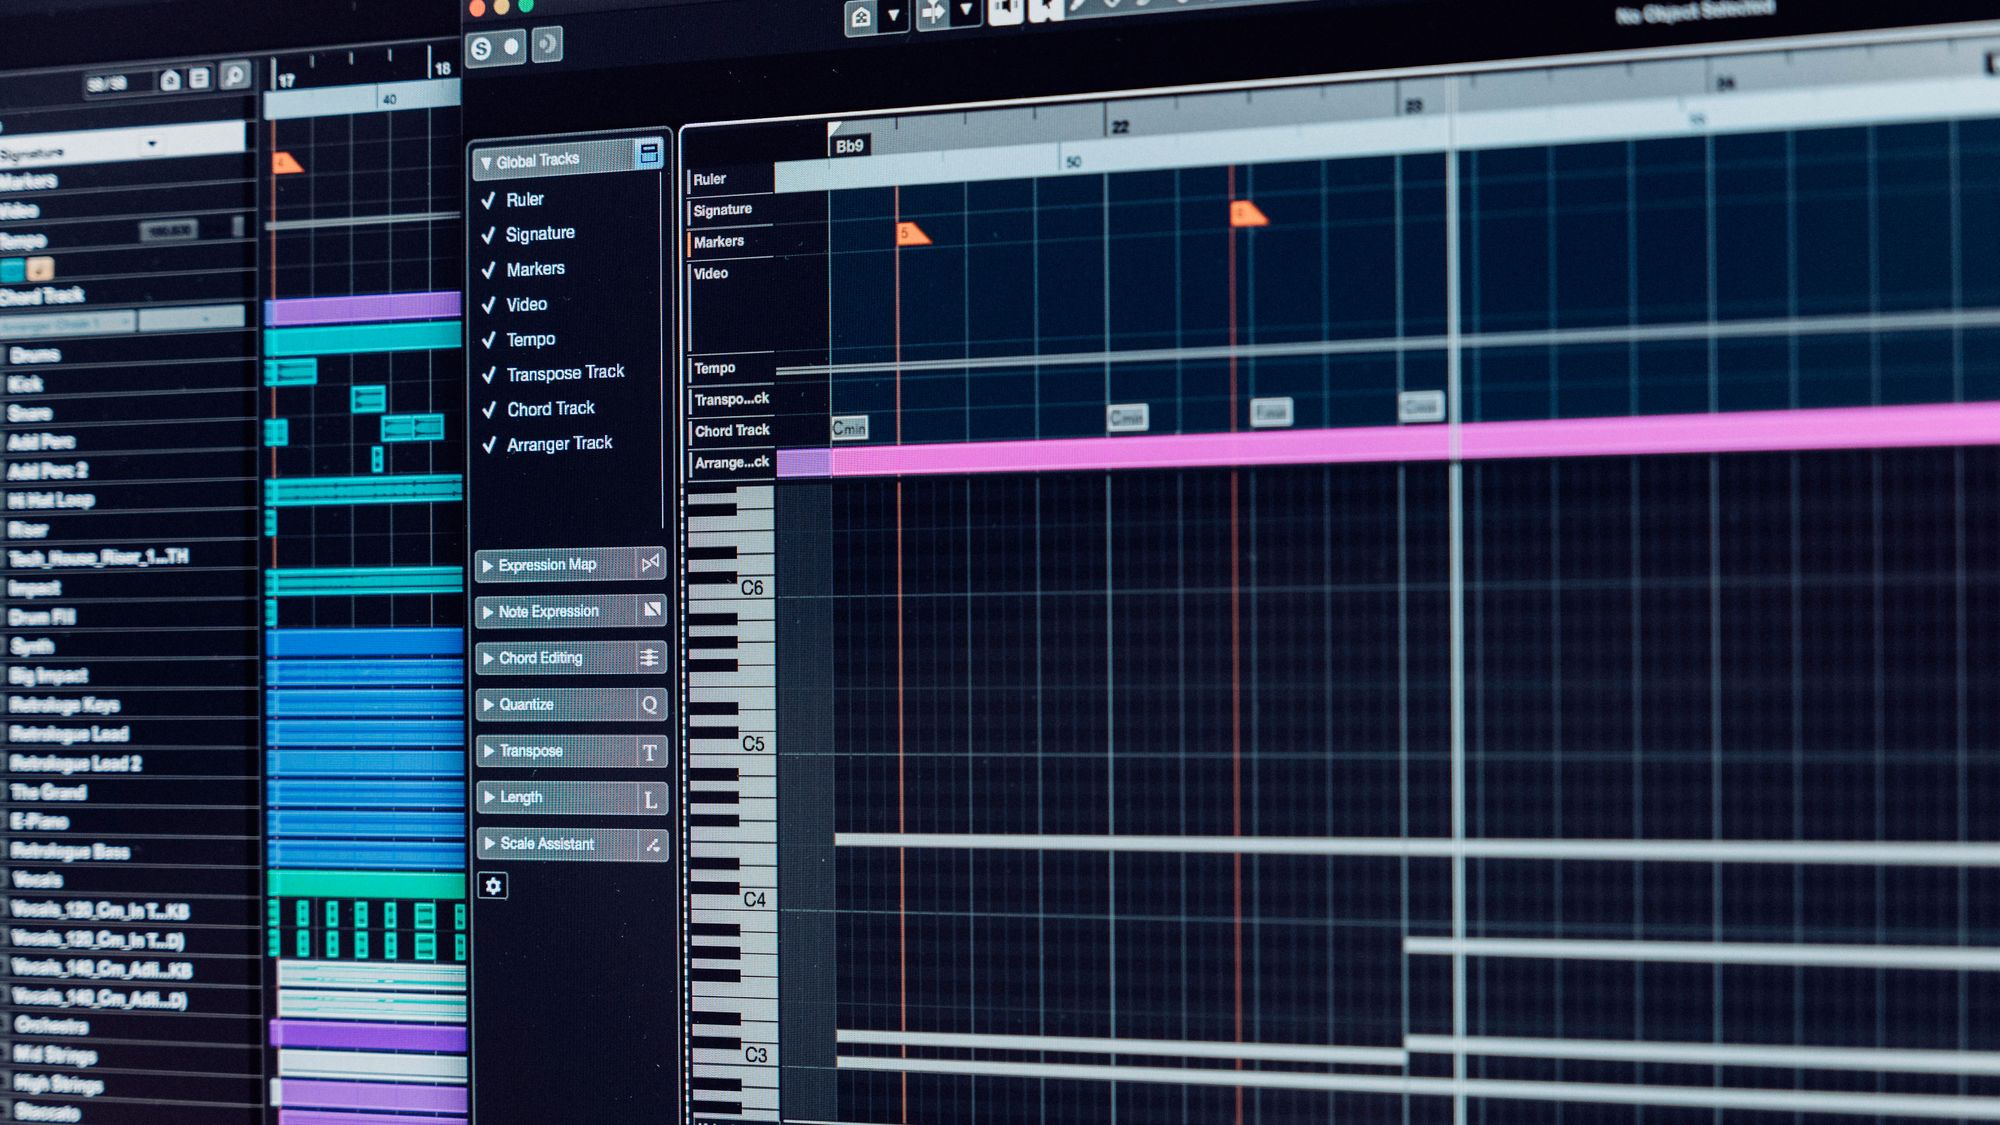The image size is (2000, 1125).
Task: Uncheck the Arranger Track option
Action: tap(489, 445)
